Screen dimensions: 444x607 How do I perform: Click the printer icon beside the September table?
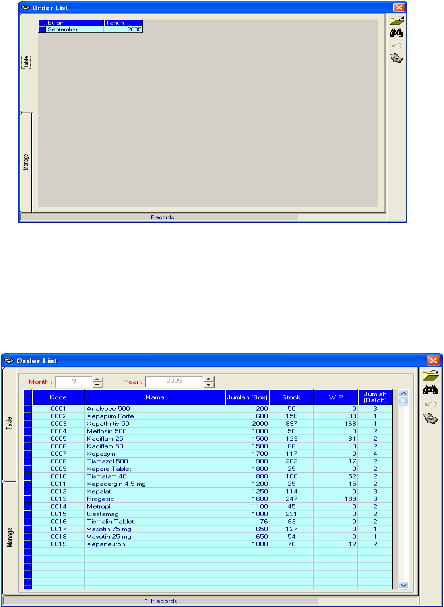click(396, 58)
